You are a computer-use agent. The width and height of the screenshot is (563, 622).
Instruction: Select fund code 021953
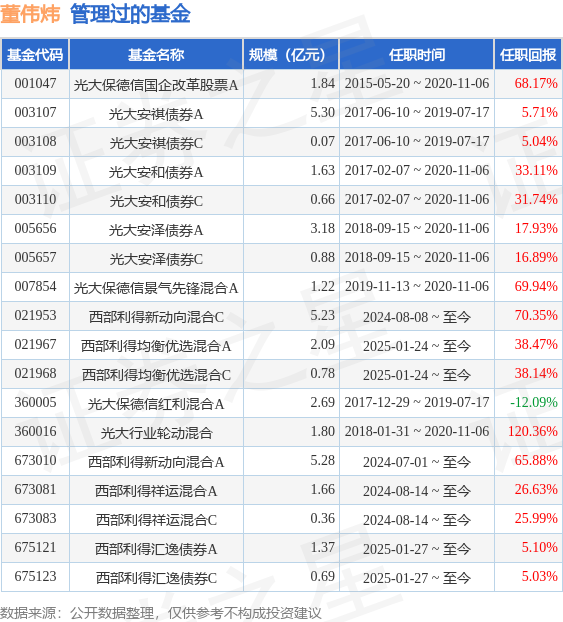tap(35, 315)
